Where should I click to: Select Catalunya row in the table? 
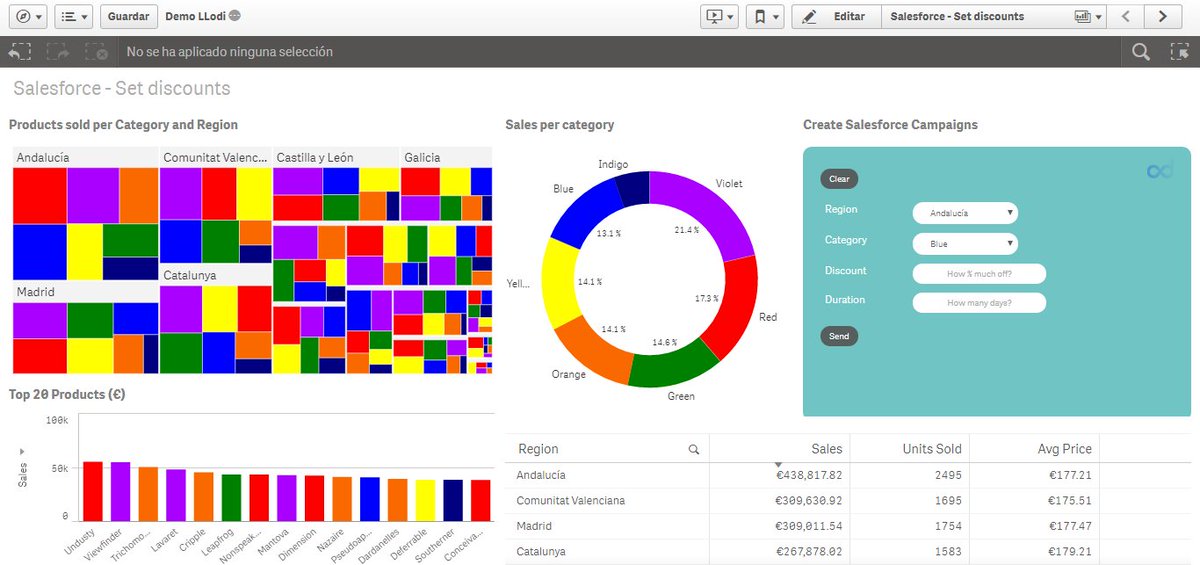tap(541, 551)
